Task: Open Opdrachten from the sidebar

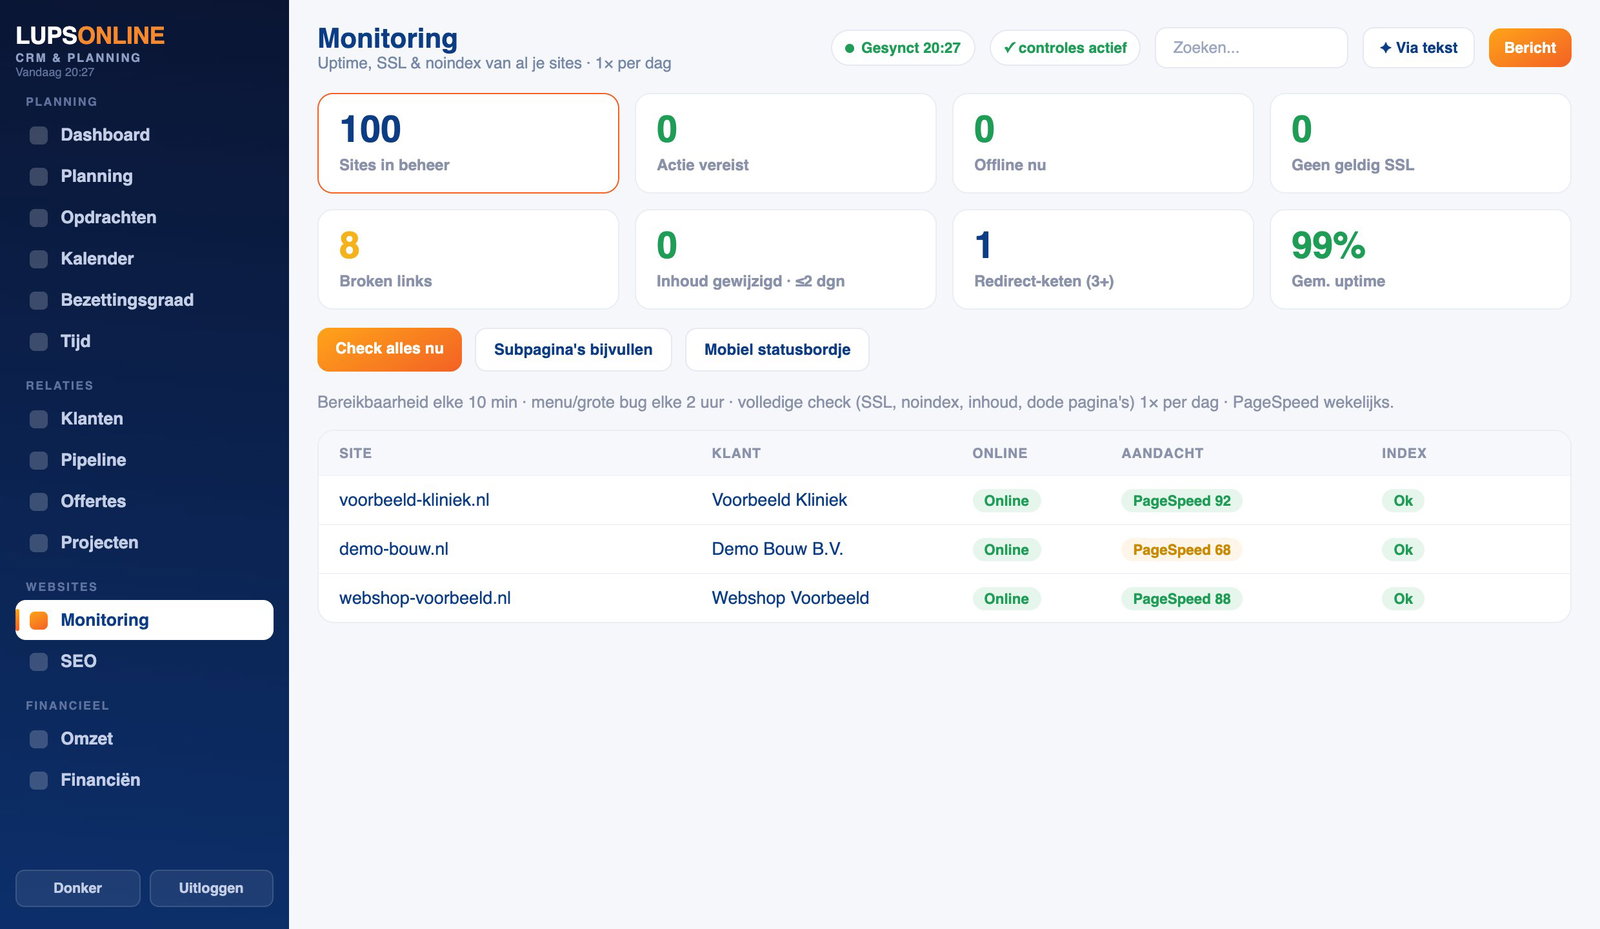Action: point(144,217)
